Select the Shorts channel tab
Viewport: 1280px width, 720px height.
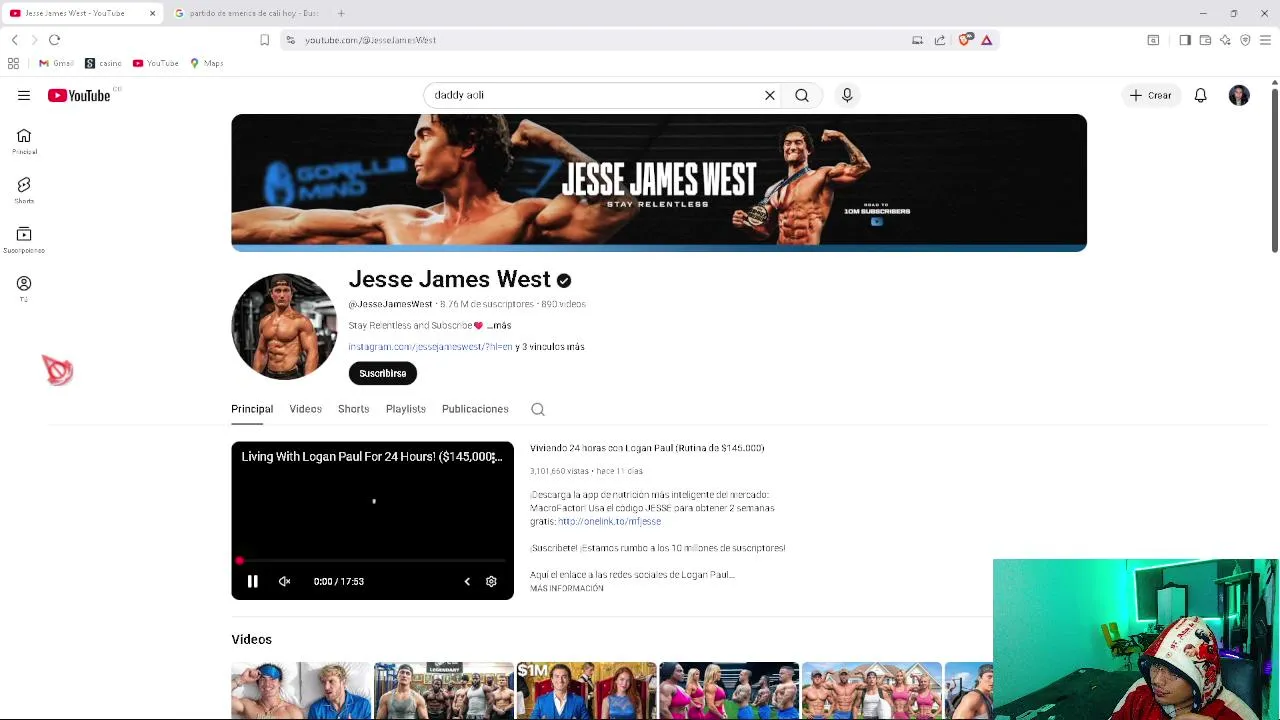pyautogui.click(x=353, y=409)
